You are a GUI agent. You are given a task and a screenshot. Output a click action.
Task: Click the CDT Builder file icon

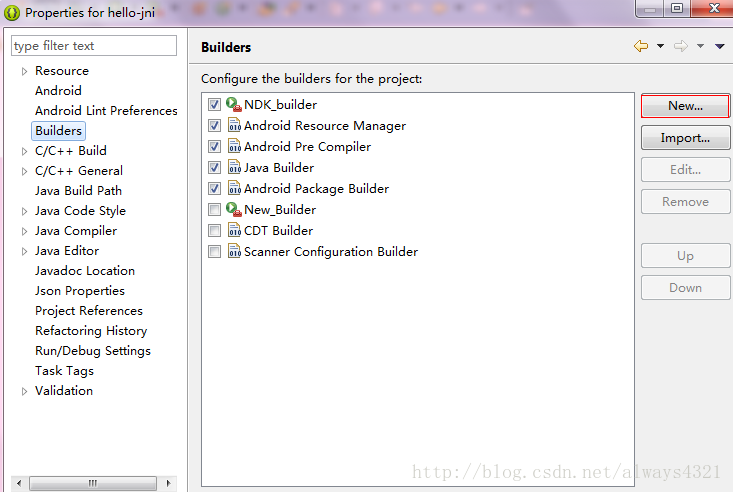[x=234, y=231]
